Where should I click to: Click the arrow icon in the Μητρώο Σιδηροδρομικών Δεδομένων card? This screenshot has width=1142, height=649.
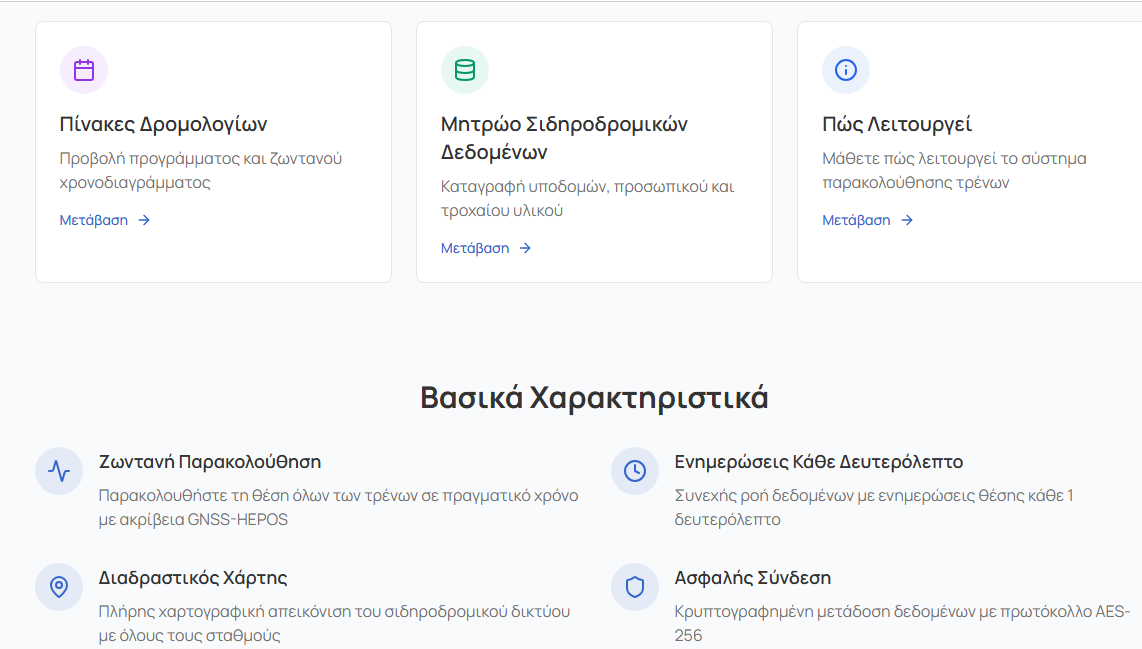click(x=525, y=248)
